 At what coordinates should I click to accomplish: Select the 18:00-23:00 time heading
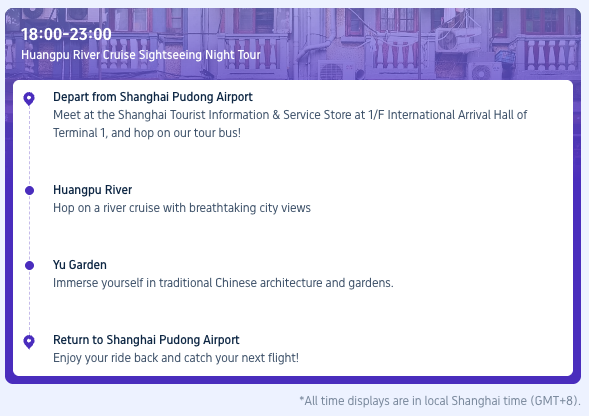(66, 34)
